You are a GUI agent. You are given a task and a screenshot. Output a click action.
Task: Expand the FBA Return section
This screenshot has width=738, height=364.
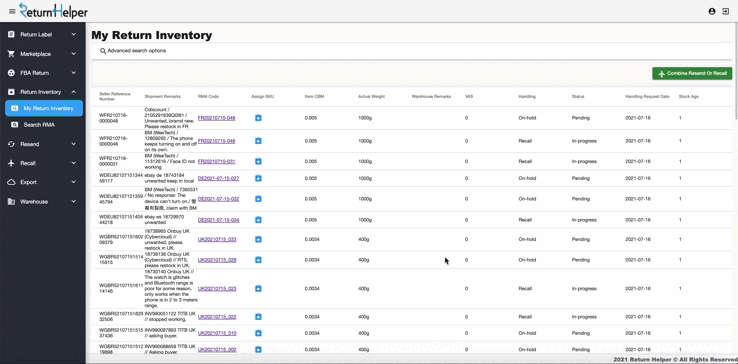pos(42,73)
